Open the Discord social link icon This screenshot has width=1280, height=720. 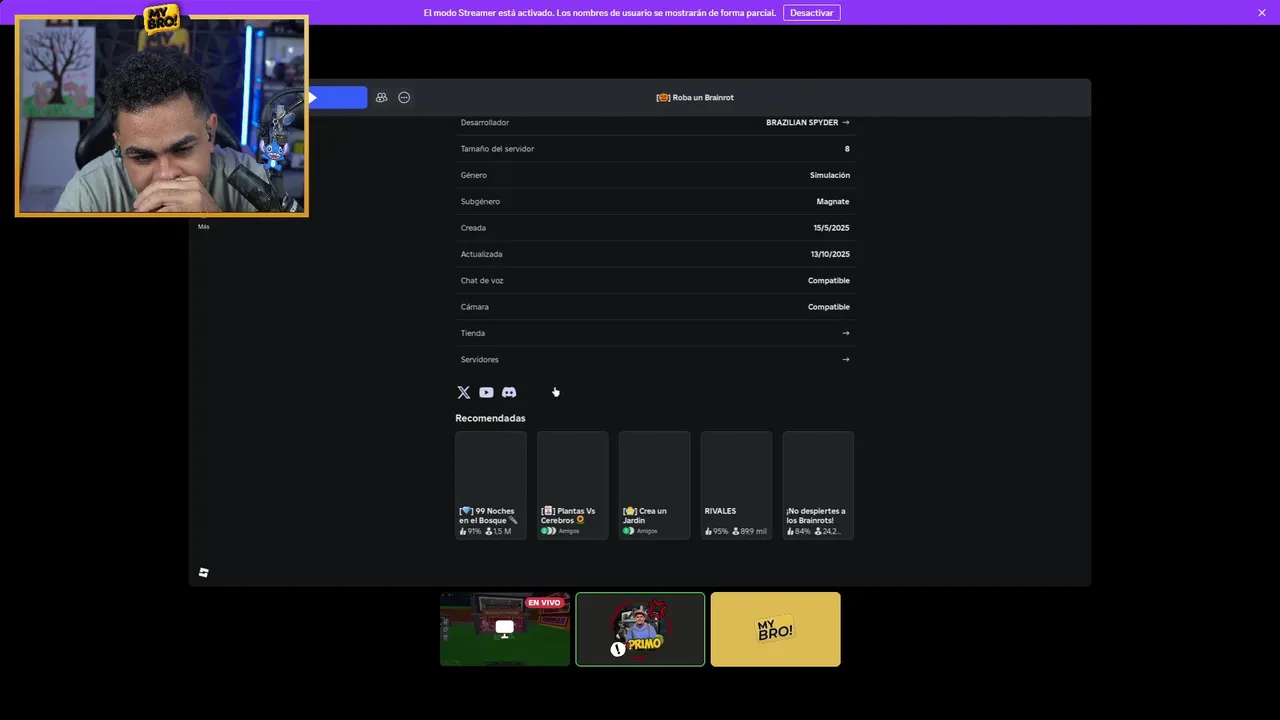click(x=509, y=393)
